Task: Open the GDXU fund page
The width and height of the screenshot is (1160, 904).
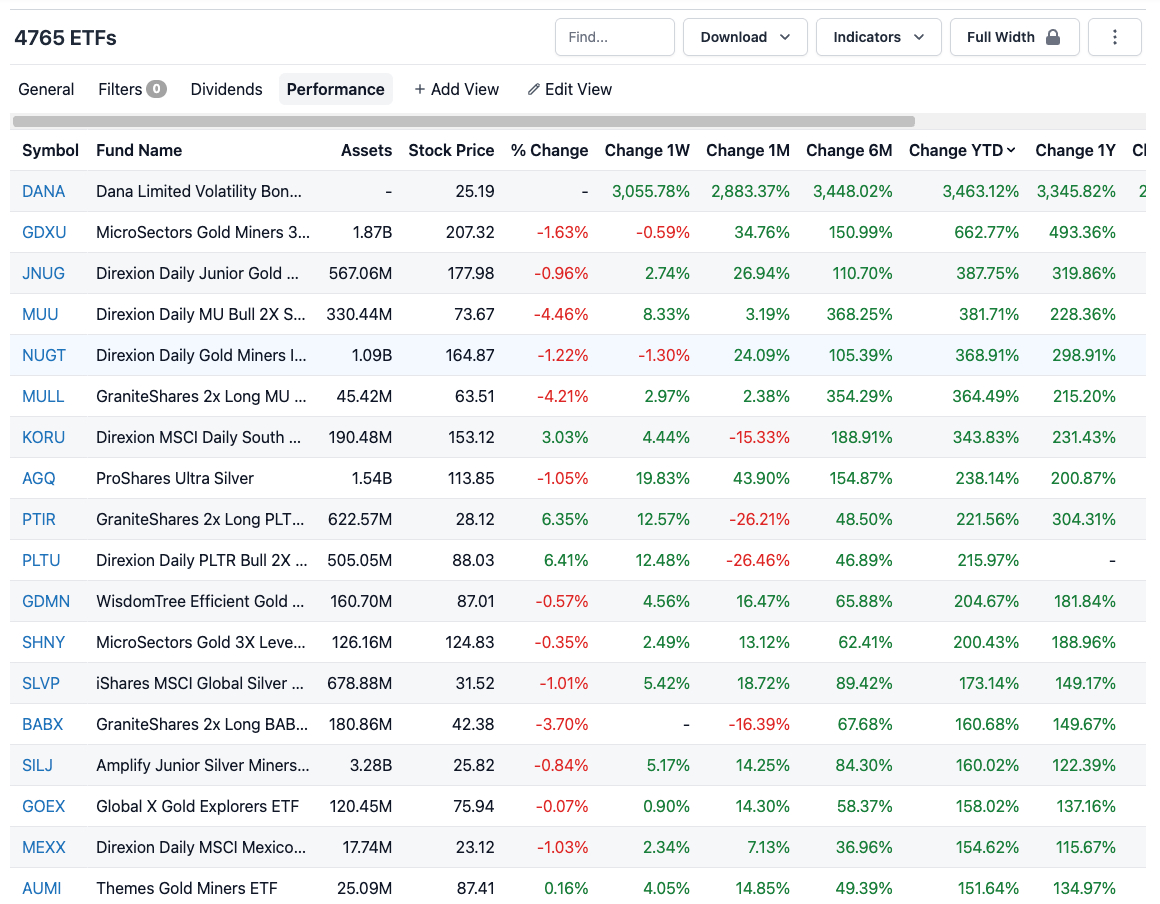Action: [x=44, y=232]
